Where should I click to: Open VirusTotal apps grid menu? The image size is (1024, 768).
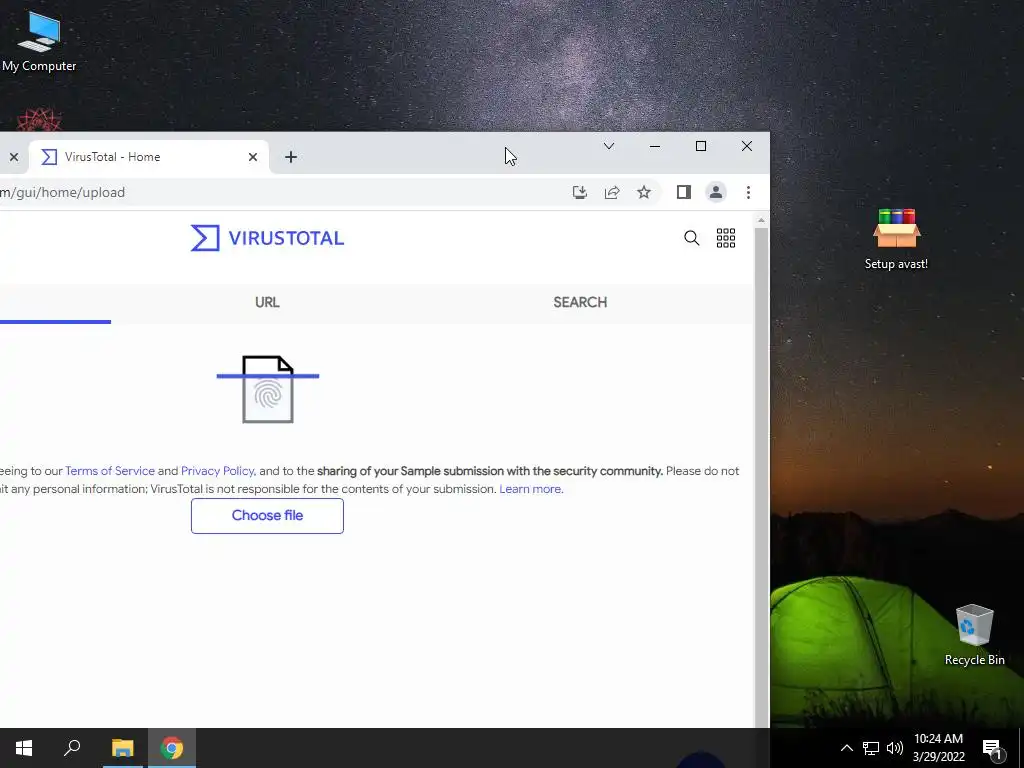coord(726,238)
